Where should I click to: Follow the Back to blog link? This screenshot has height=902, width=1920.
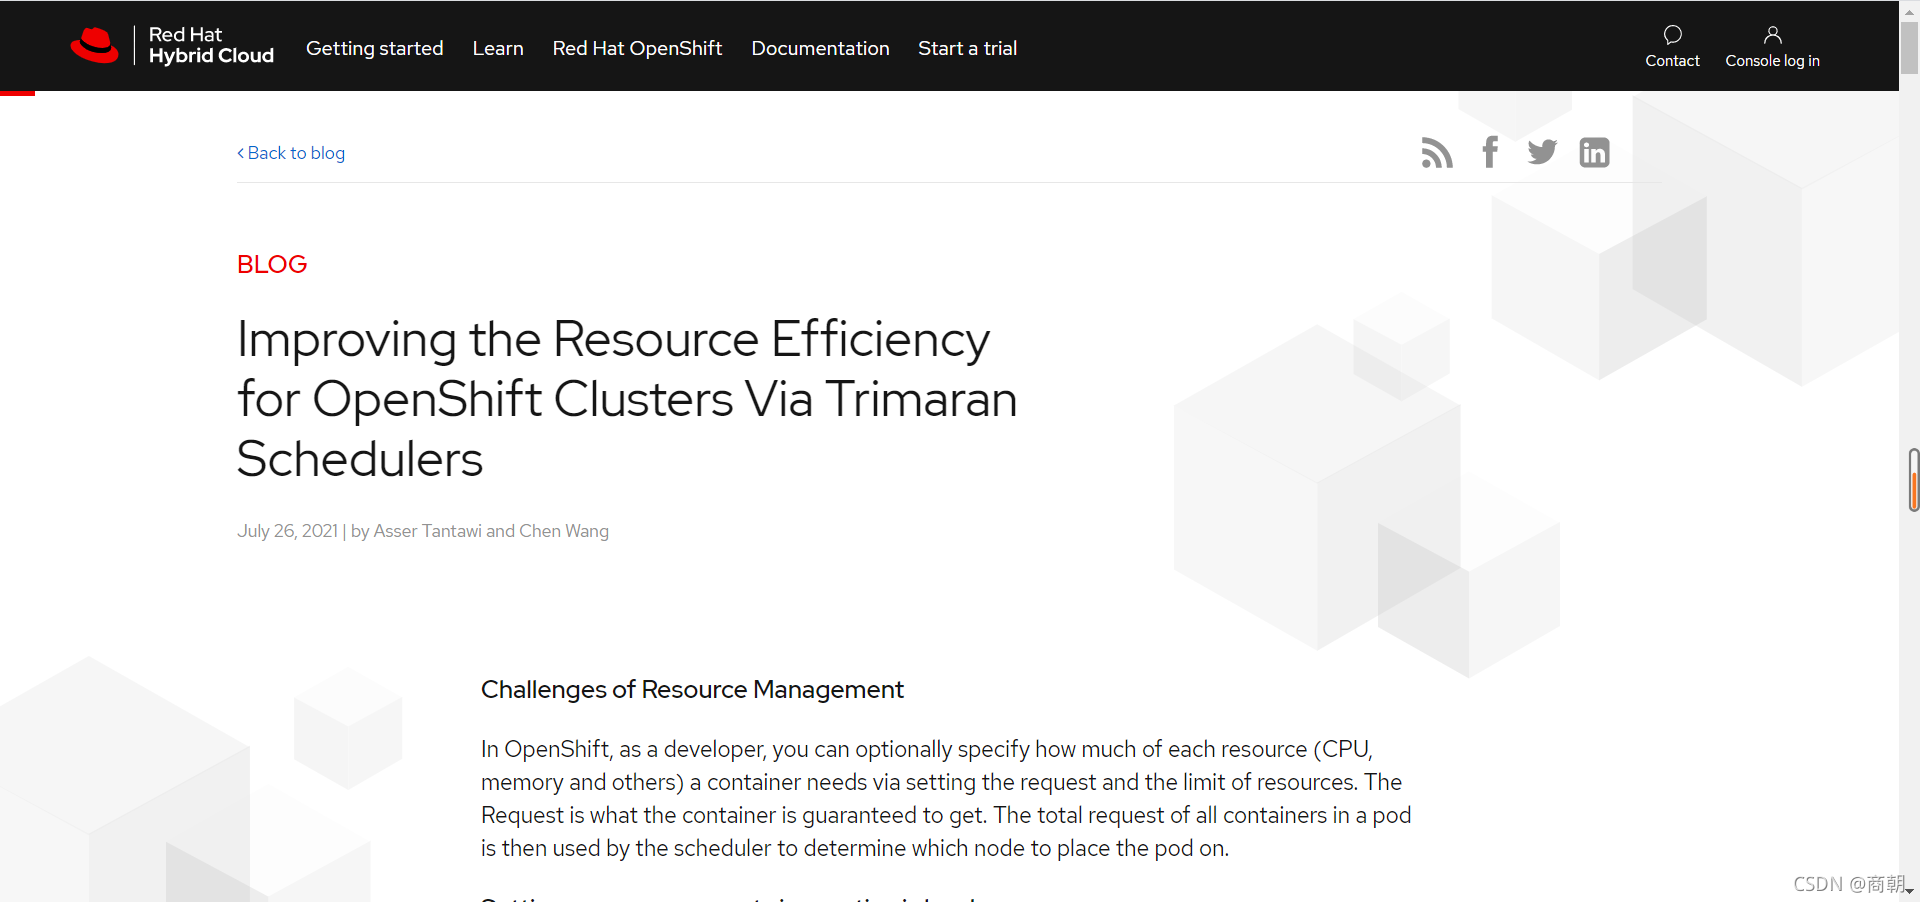pyautogui.click(x=291, y=153)
